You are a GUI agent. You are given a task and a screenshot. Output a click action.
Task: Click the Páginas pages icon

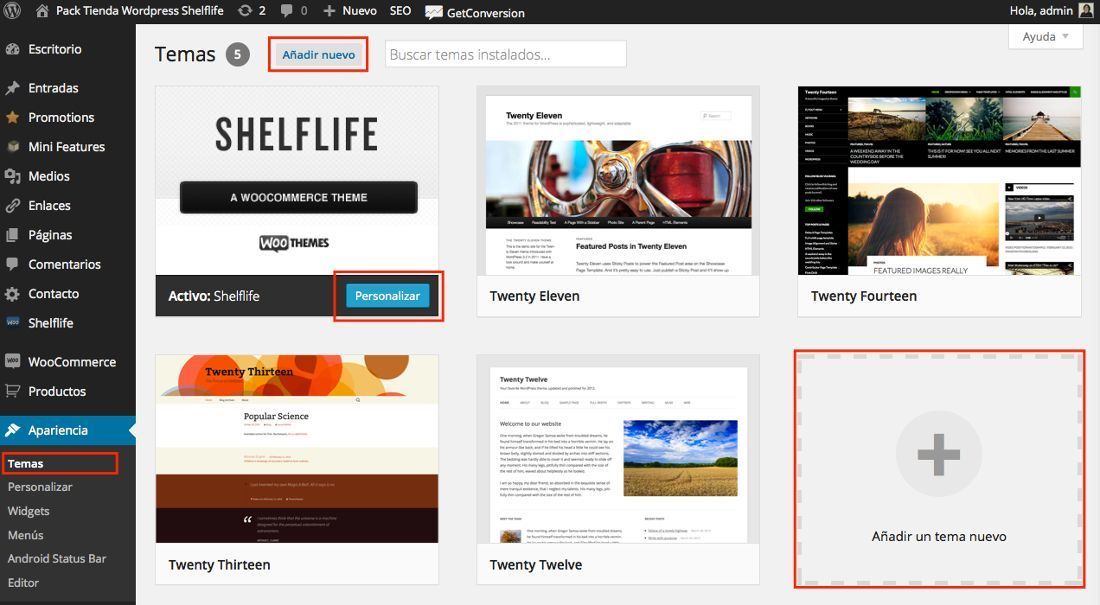13,235
